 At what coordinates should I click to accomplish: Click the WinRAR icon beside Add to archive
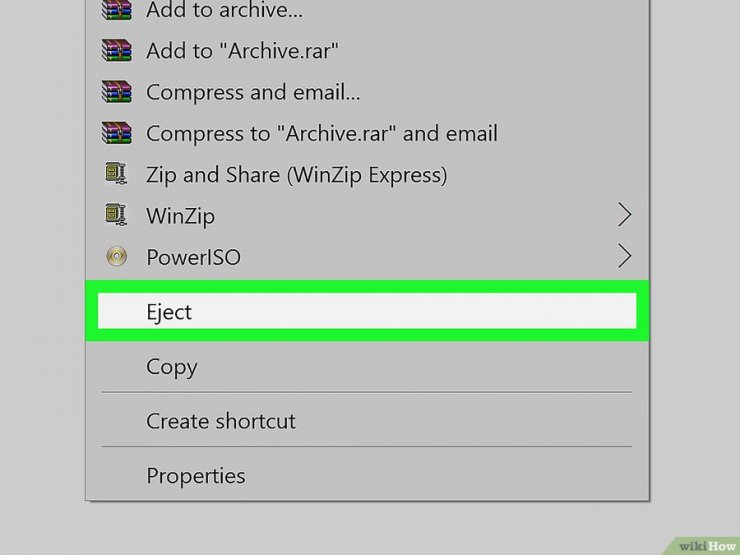(117, 9)
